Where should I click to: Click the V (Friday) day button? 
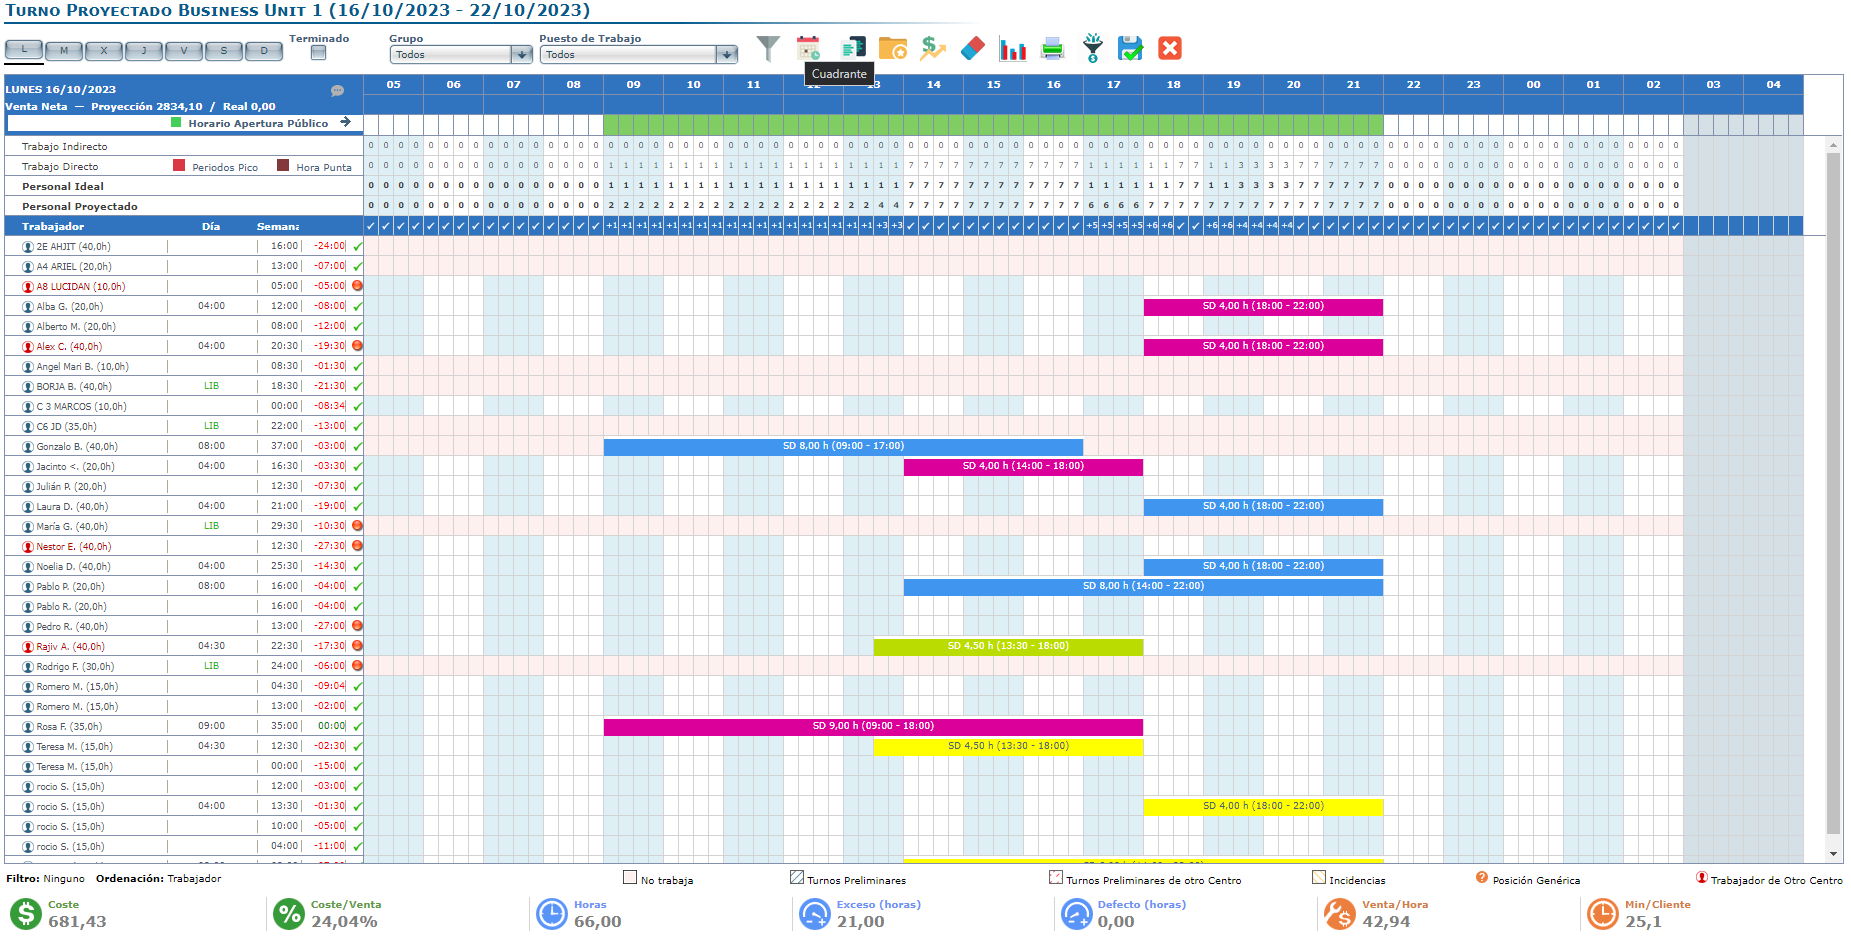click(x=184, y=51)
